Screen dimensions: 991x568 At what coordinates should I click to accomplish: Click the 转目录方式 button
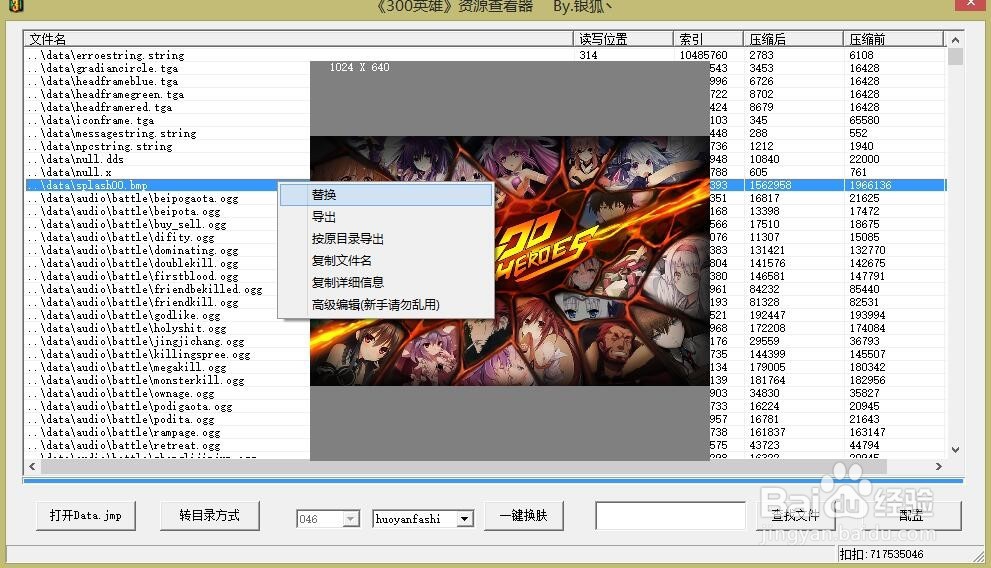[210, 516]
